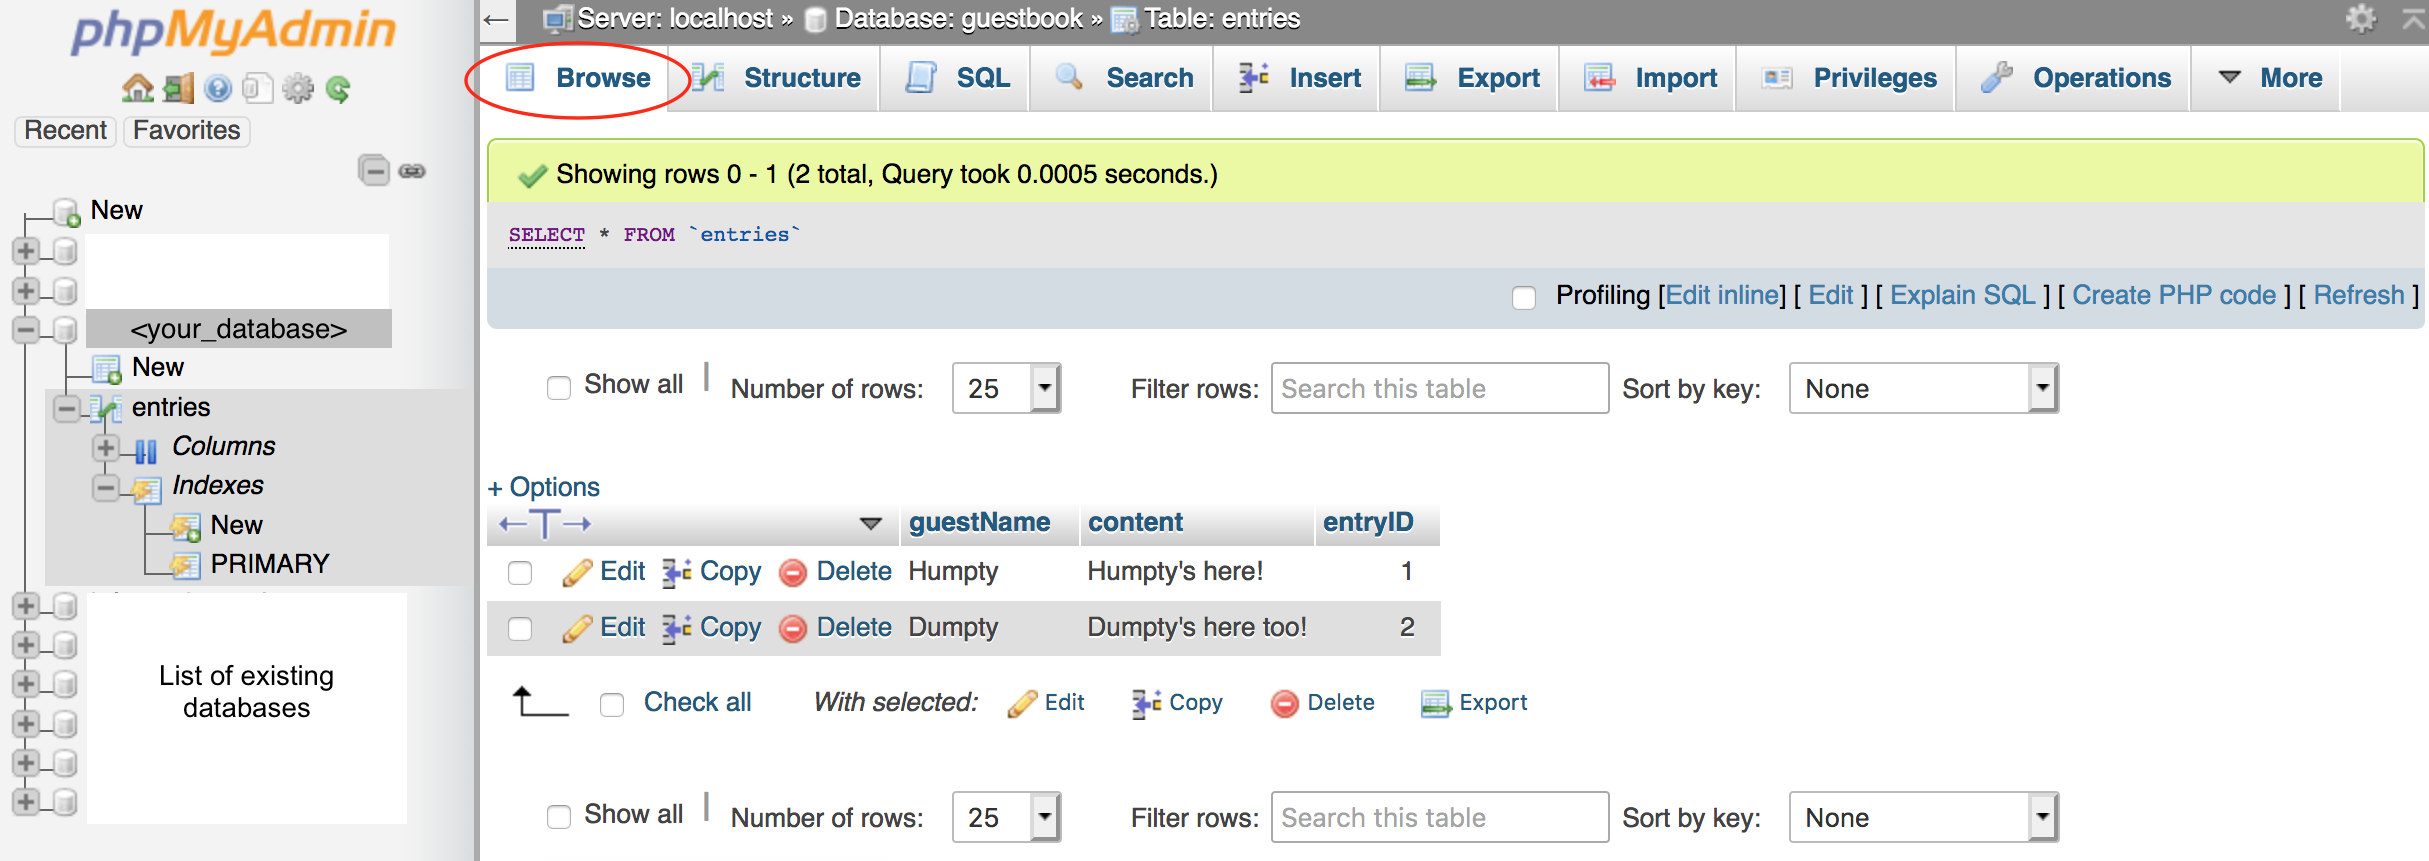This screenshot has height=861, width=2429.
Task: Switch to the Search tab
Action: pos(1124,78)
